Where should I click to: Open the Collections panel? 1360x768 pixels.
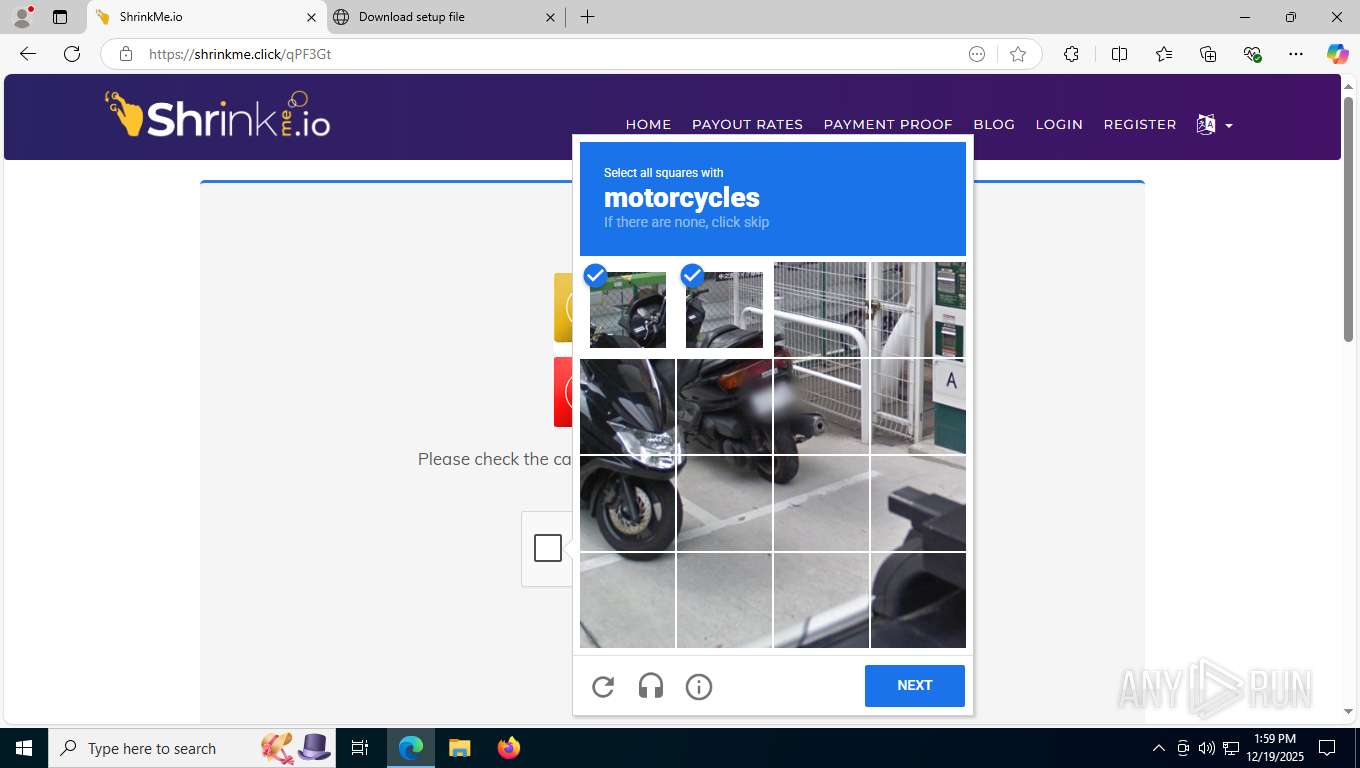pyautogui.click(x=1208, y=54)
